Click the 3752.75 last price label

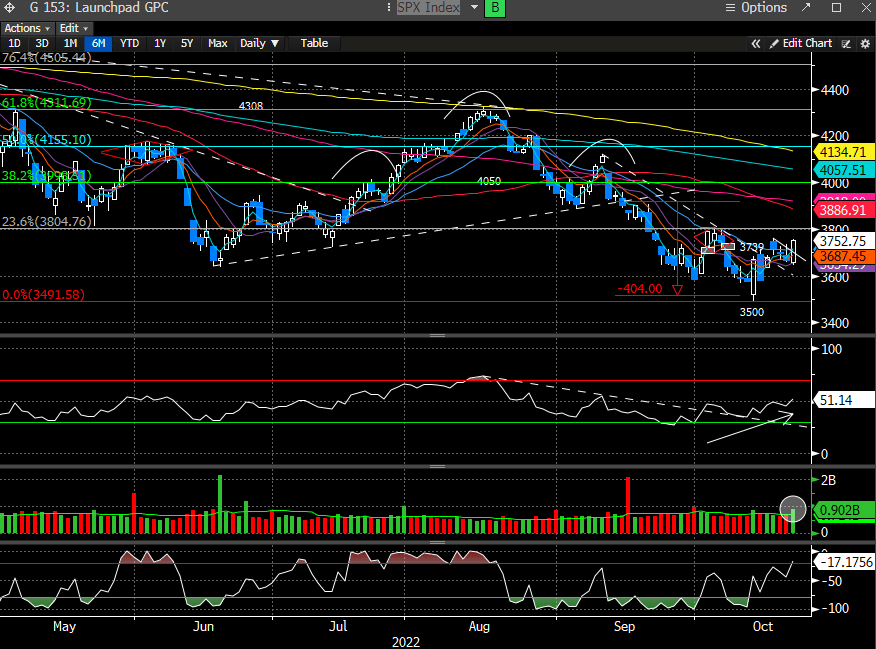(844, 241)
